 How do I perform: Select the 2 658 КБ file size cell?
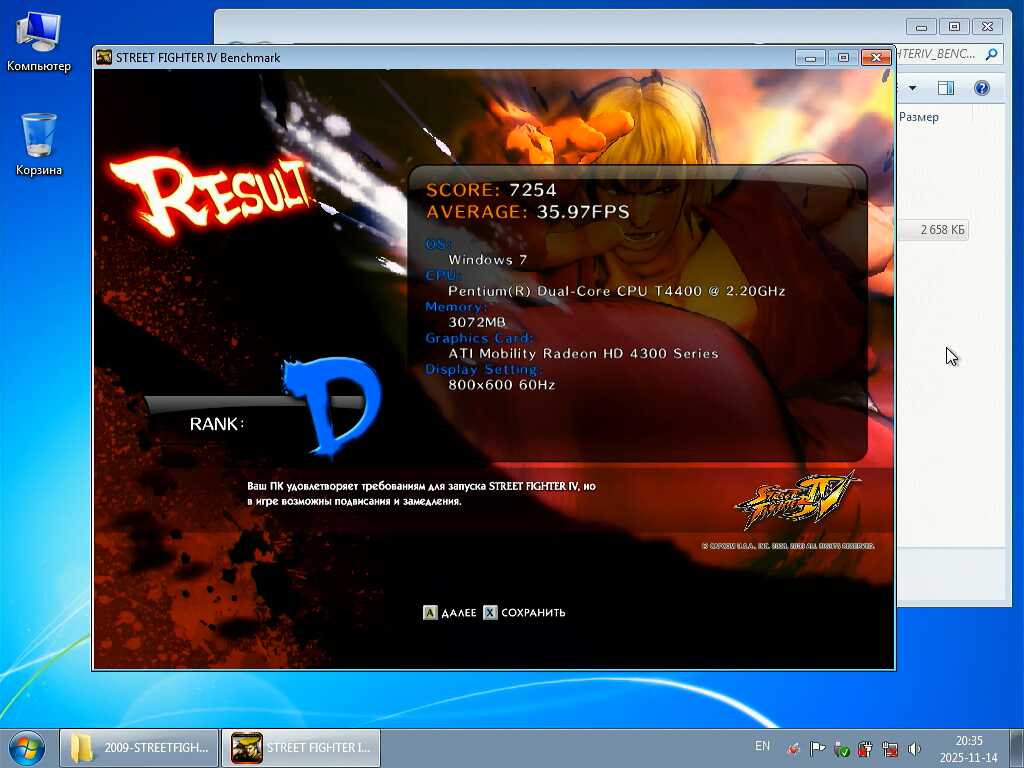(942, 230)
